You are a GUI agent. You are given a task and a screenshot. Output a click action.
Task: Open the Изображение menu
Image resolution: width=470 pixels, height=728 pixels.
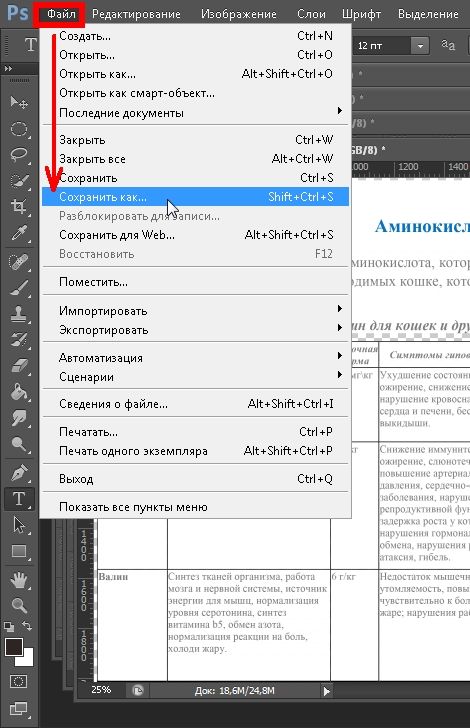pos(239,14)
